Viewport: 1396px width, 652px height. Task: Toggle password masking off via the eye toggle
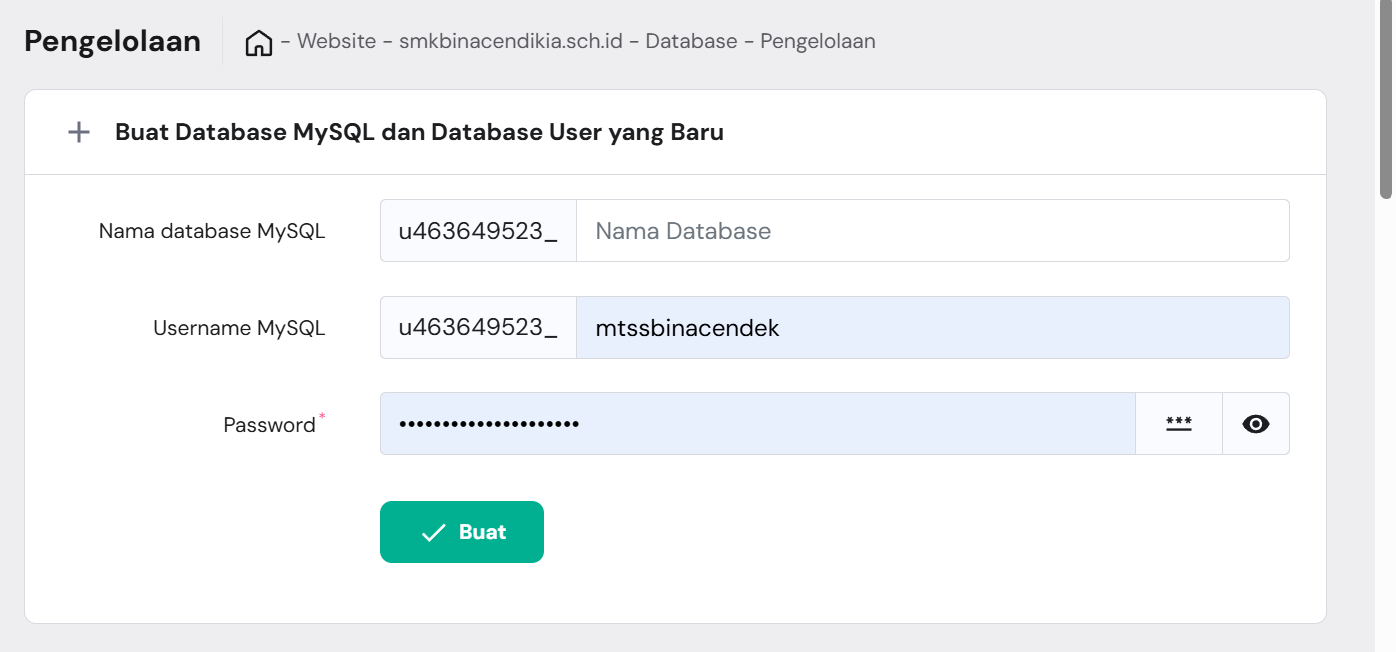pyautogui.click(x=1256, y=423)
